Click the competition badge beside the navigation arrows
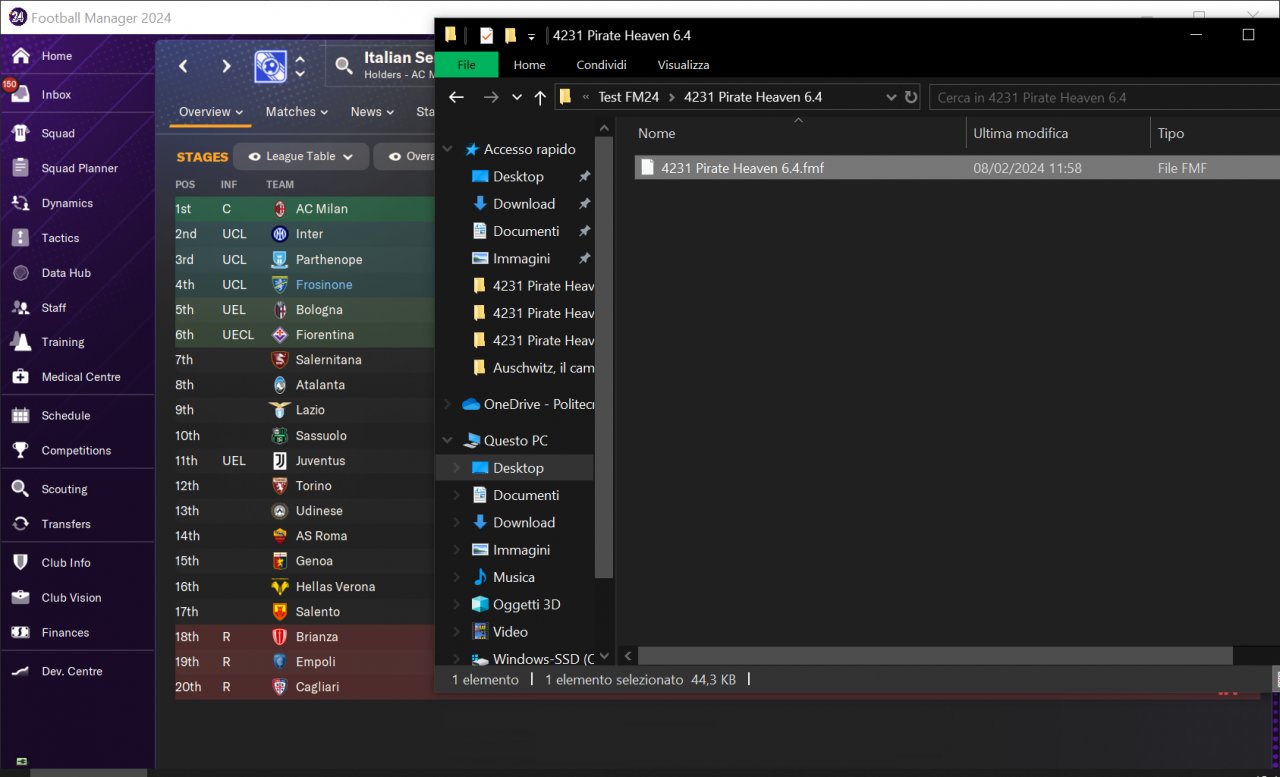 [x=270, y=67]
